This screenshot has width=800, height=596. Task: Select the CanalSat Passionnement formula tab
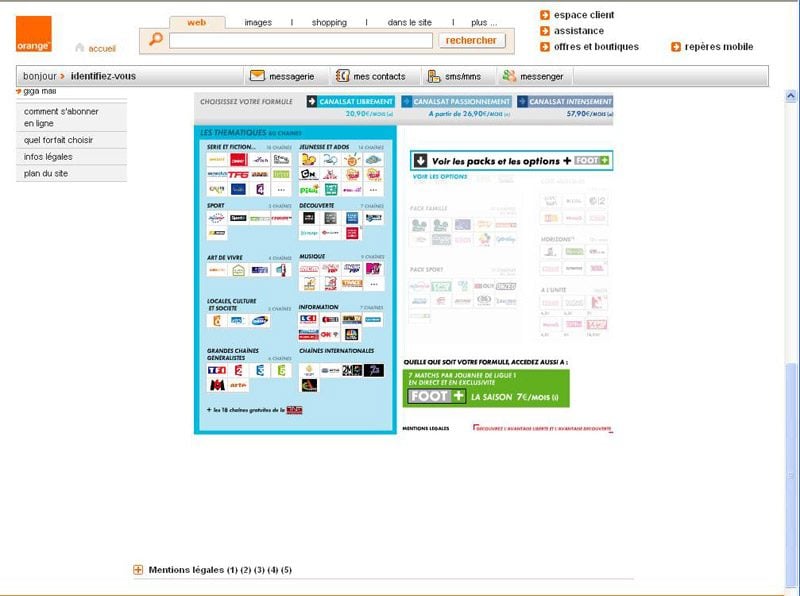tap(456, 102)
